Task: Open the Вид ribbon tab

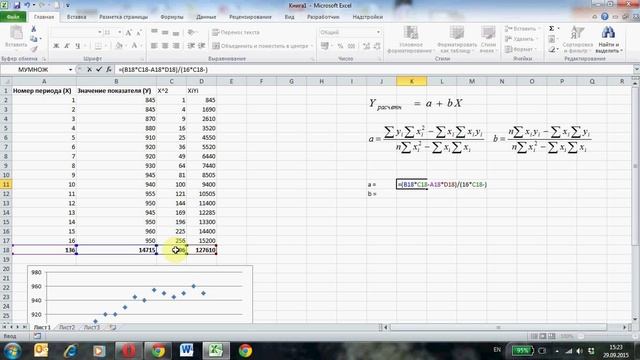Action: coord(289,17)
